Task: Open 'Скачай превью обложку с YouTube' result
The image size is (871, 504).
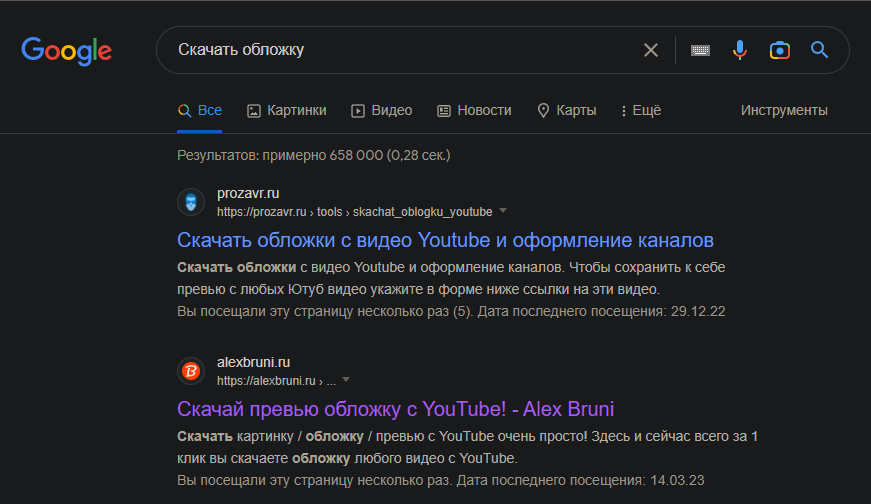Action: 396,409
